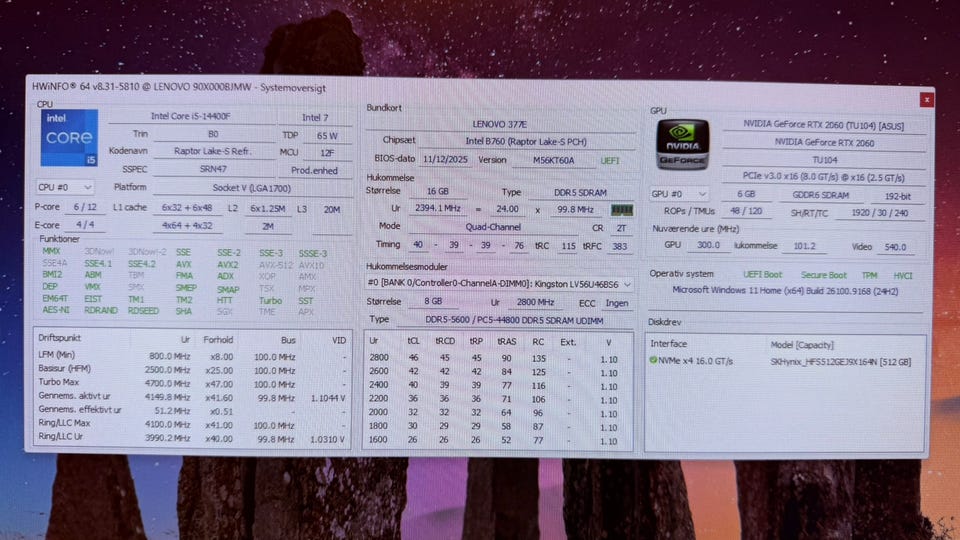Image resolution: width=960 pixels, height=540 pixels.
Task: Click the green memory module icon
Action: (x=621, y=210)
